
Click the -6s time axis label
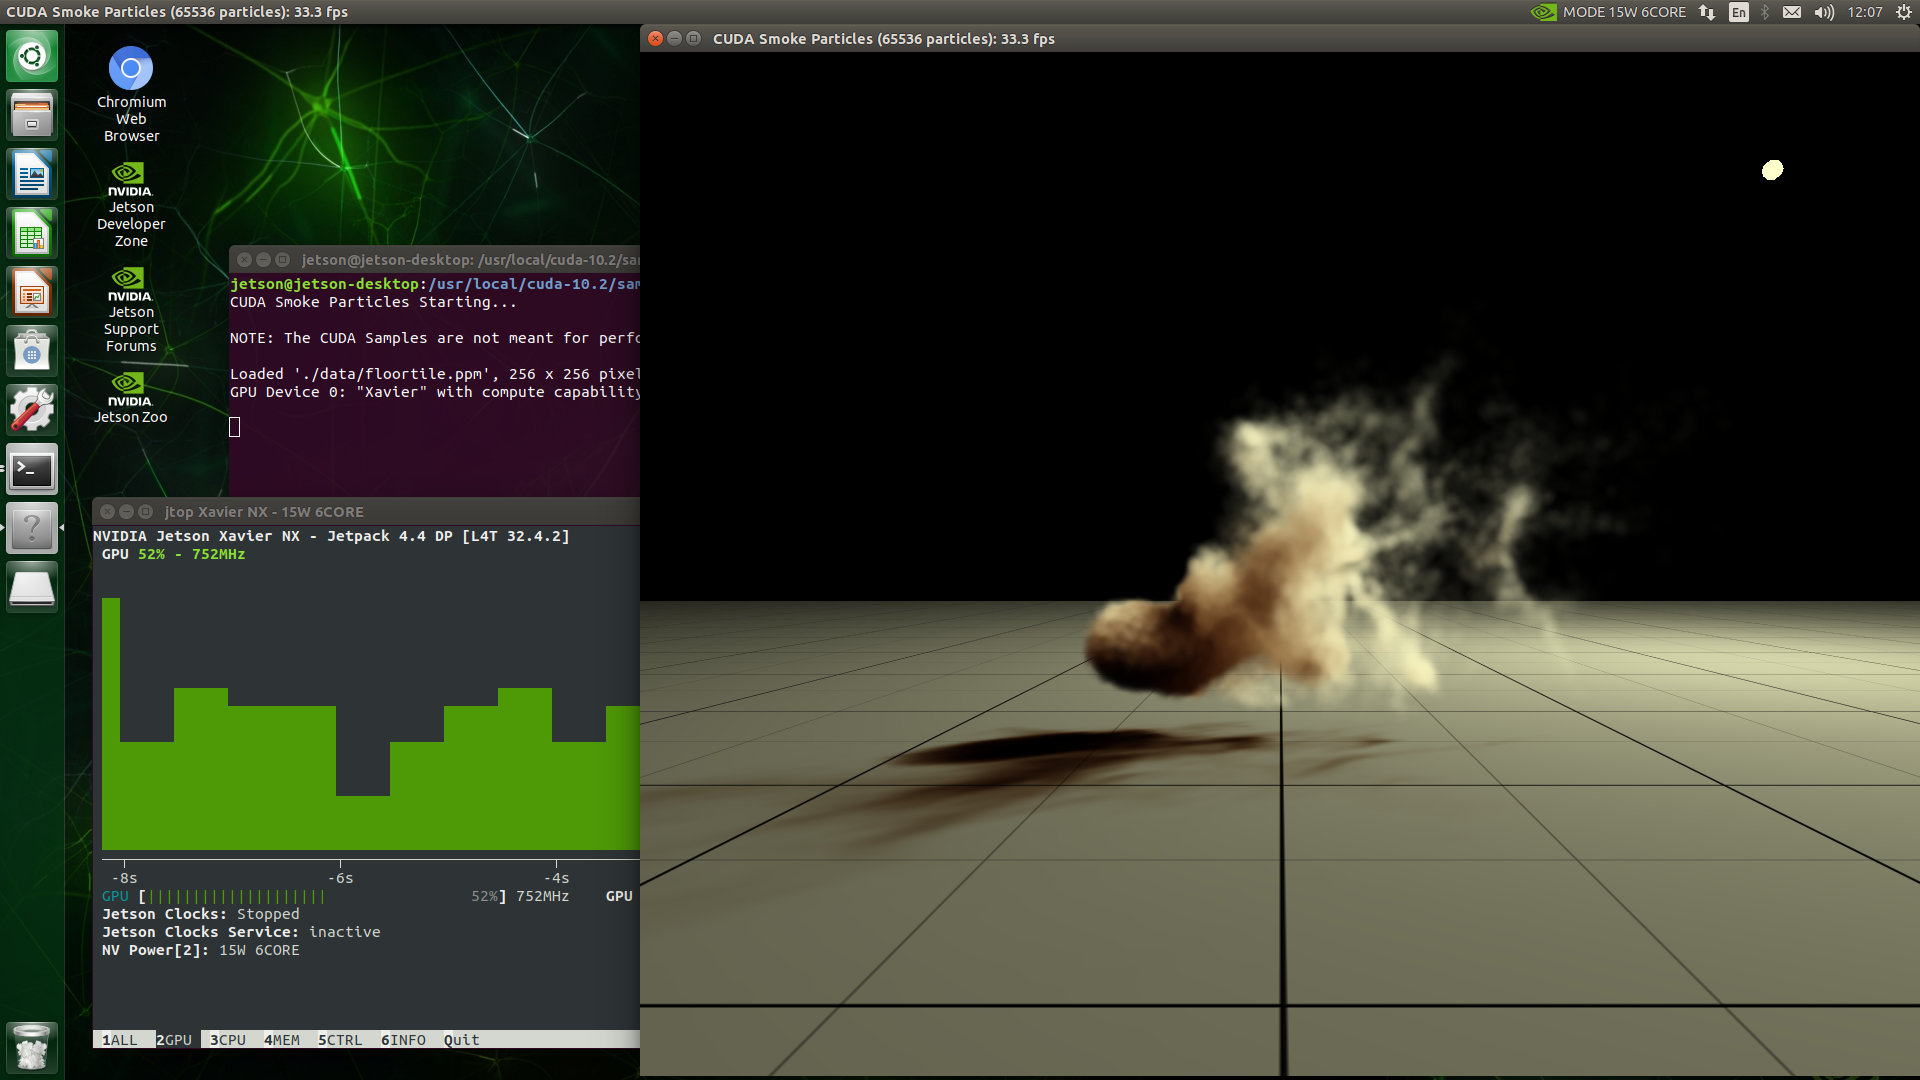tap(340, 878)
